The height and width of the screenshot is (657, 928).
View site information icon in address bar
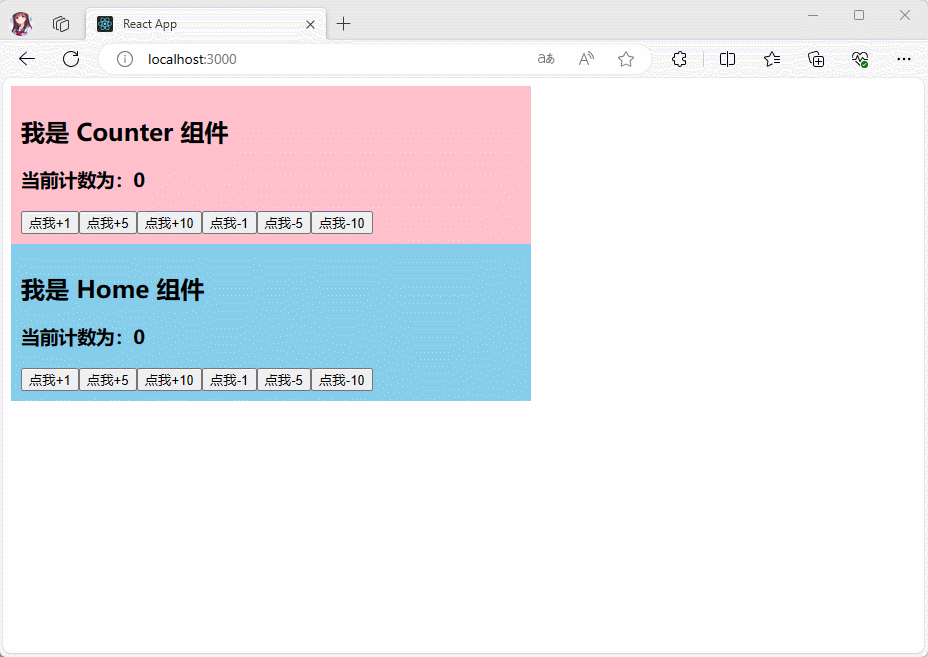[x=125, y=59]
